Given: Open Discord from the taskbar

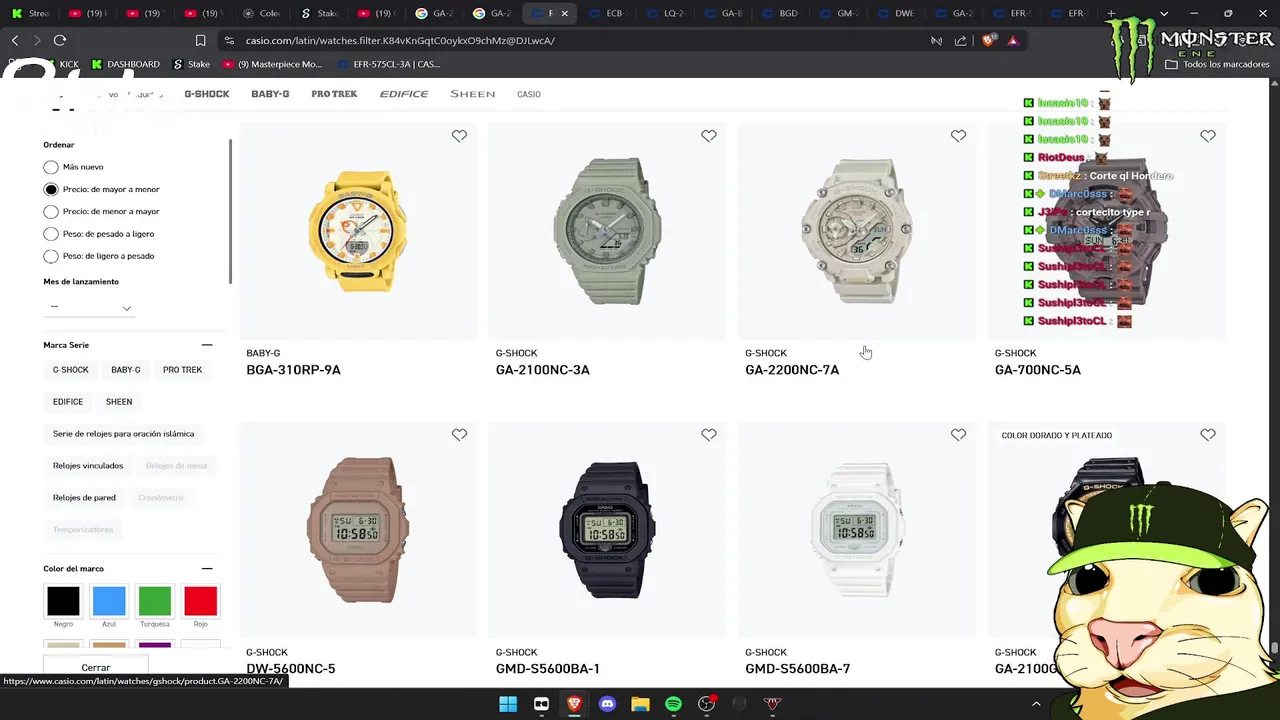Looking at the screenshot, I should pyautogui.click(x=607, y=704).
